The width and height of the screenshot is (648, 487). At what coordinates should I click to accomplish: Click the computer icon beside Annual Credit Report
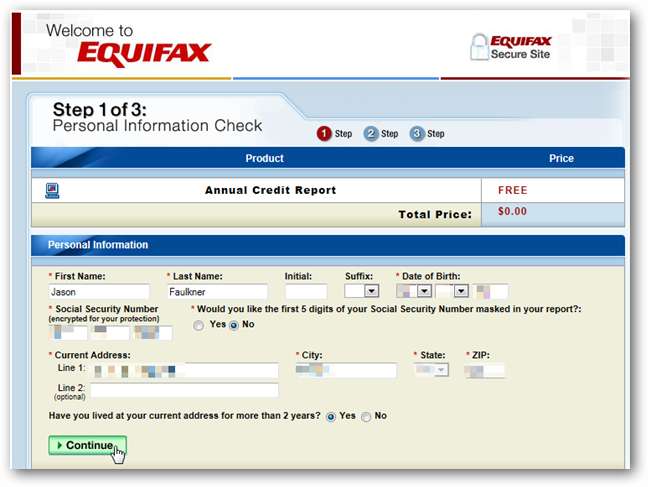point(52,191)
